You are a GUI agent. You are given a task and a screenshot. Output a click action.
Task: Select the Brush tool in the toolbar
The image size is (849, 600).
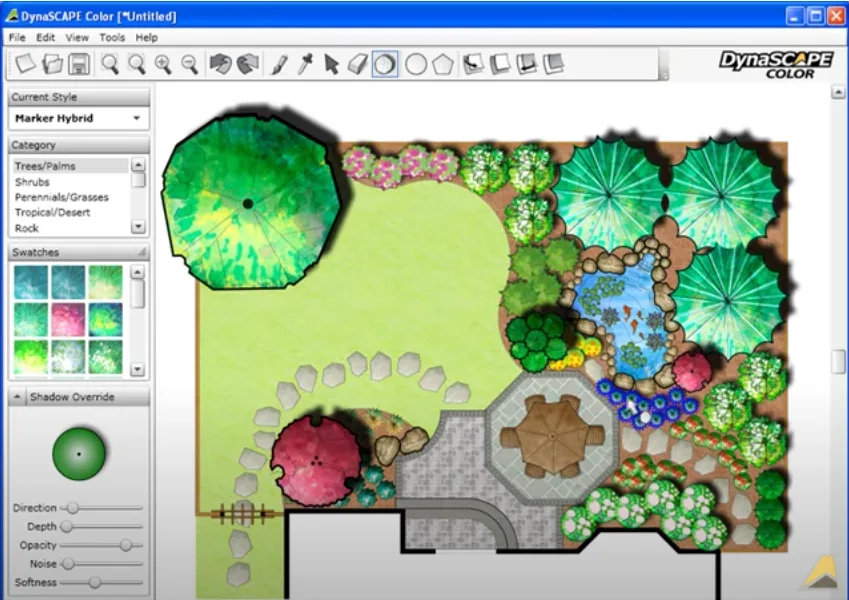[x=280, y=63]
